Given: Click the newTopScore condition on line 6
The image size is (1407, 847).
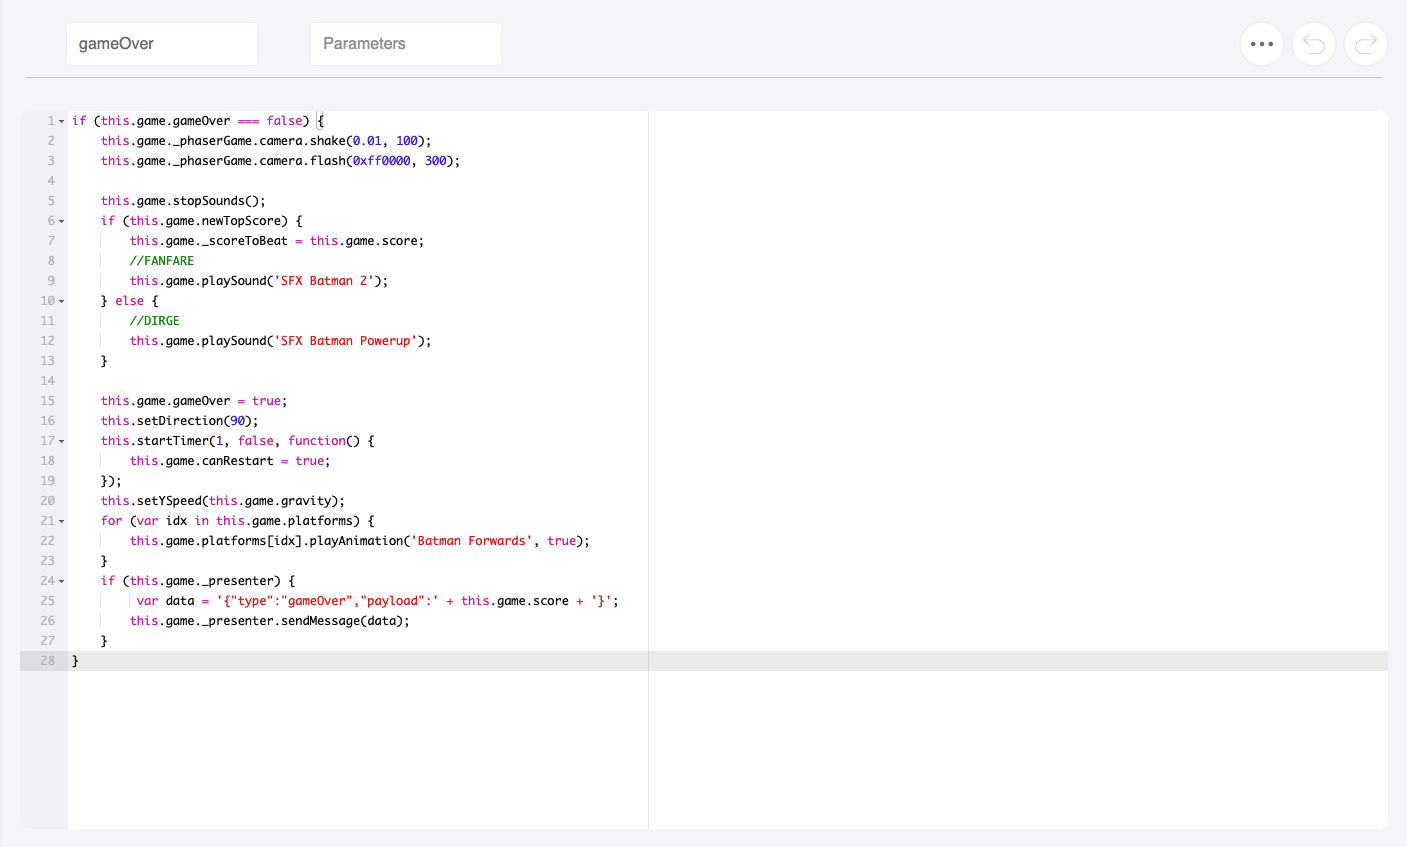Looking at the screenshot, I should [x=209, y=221].
